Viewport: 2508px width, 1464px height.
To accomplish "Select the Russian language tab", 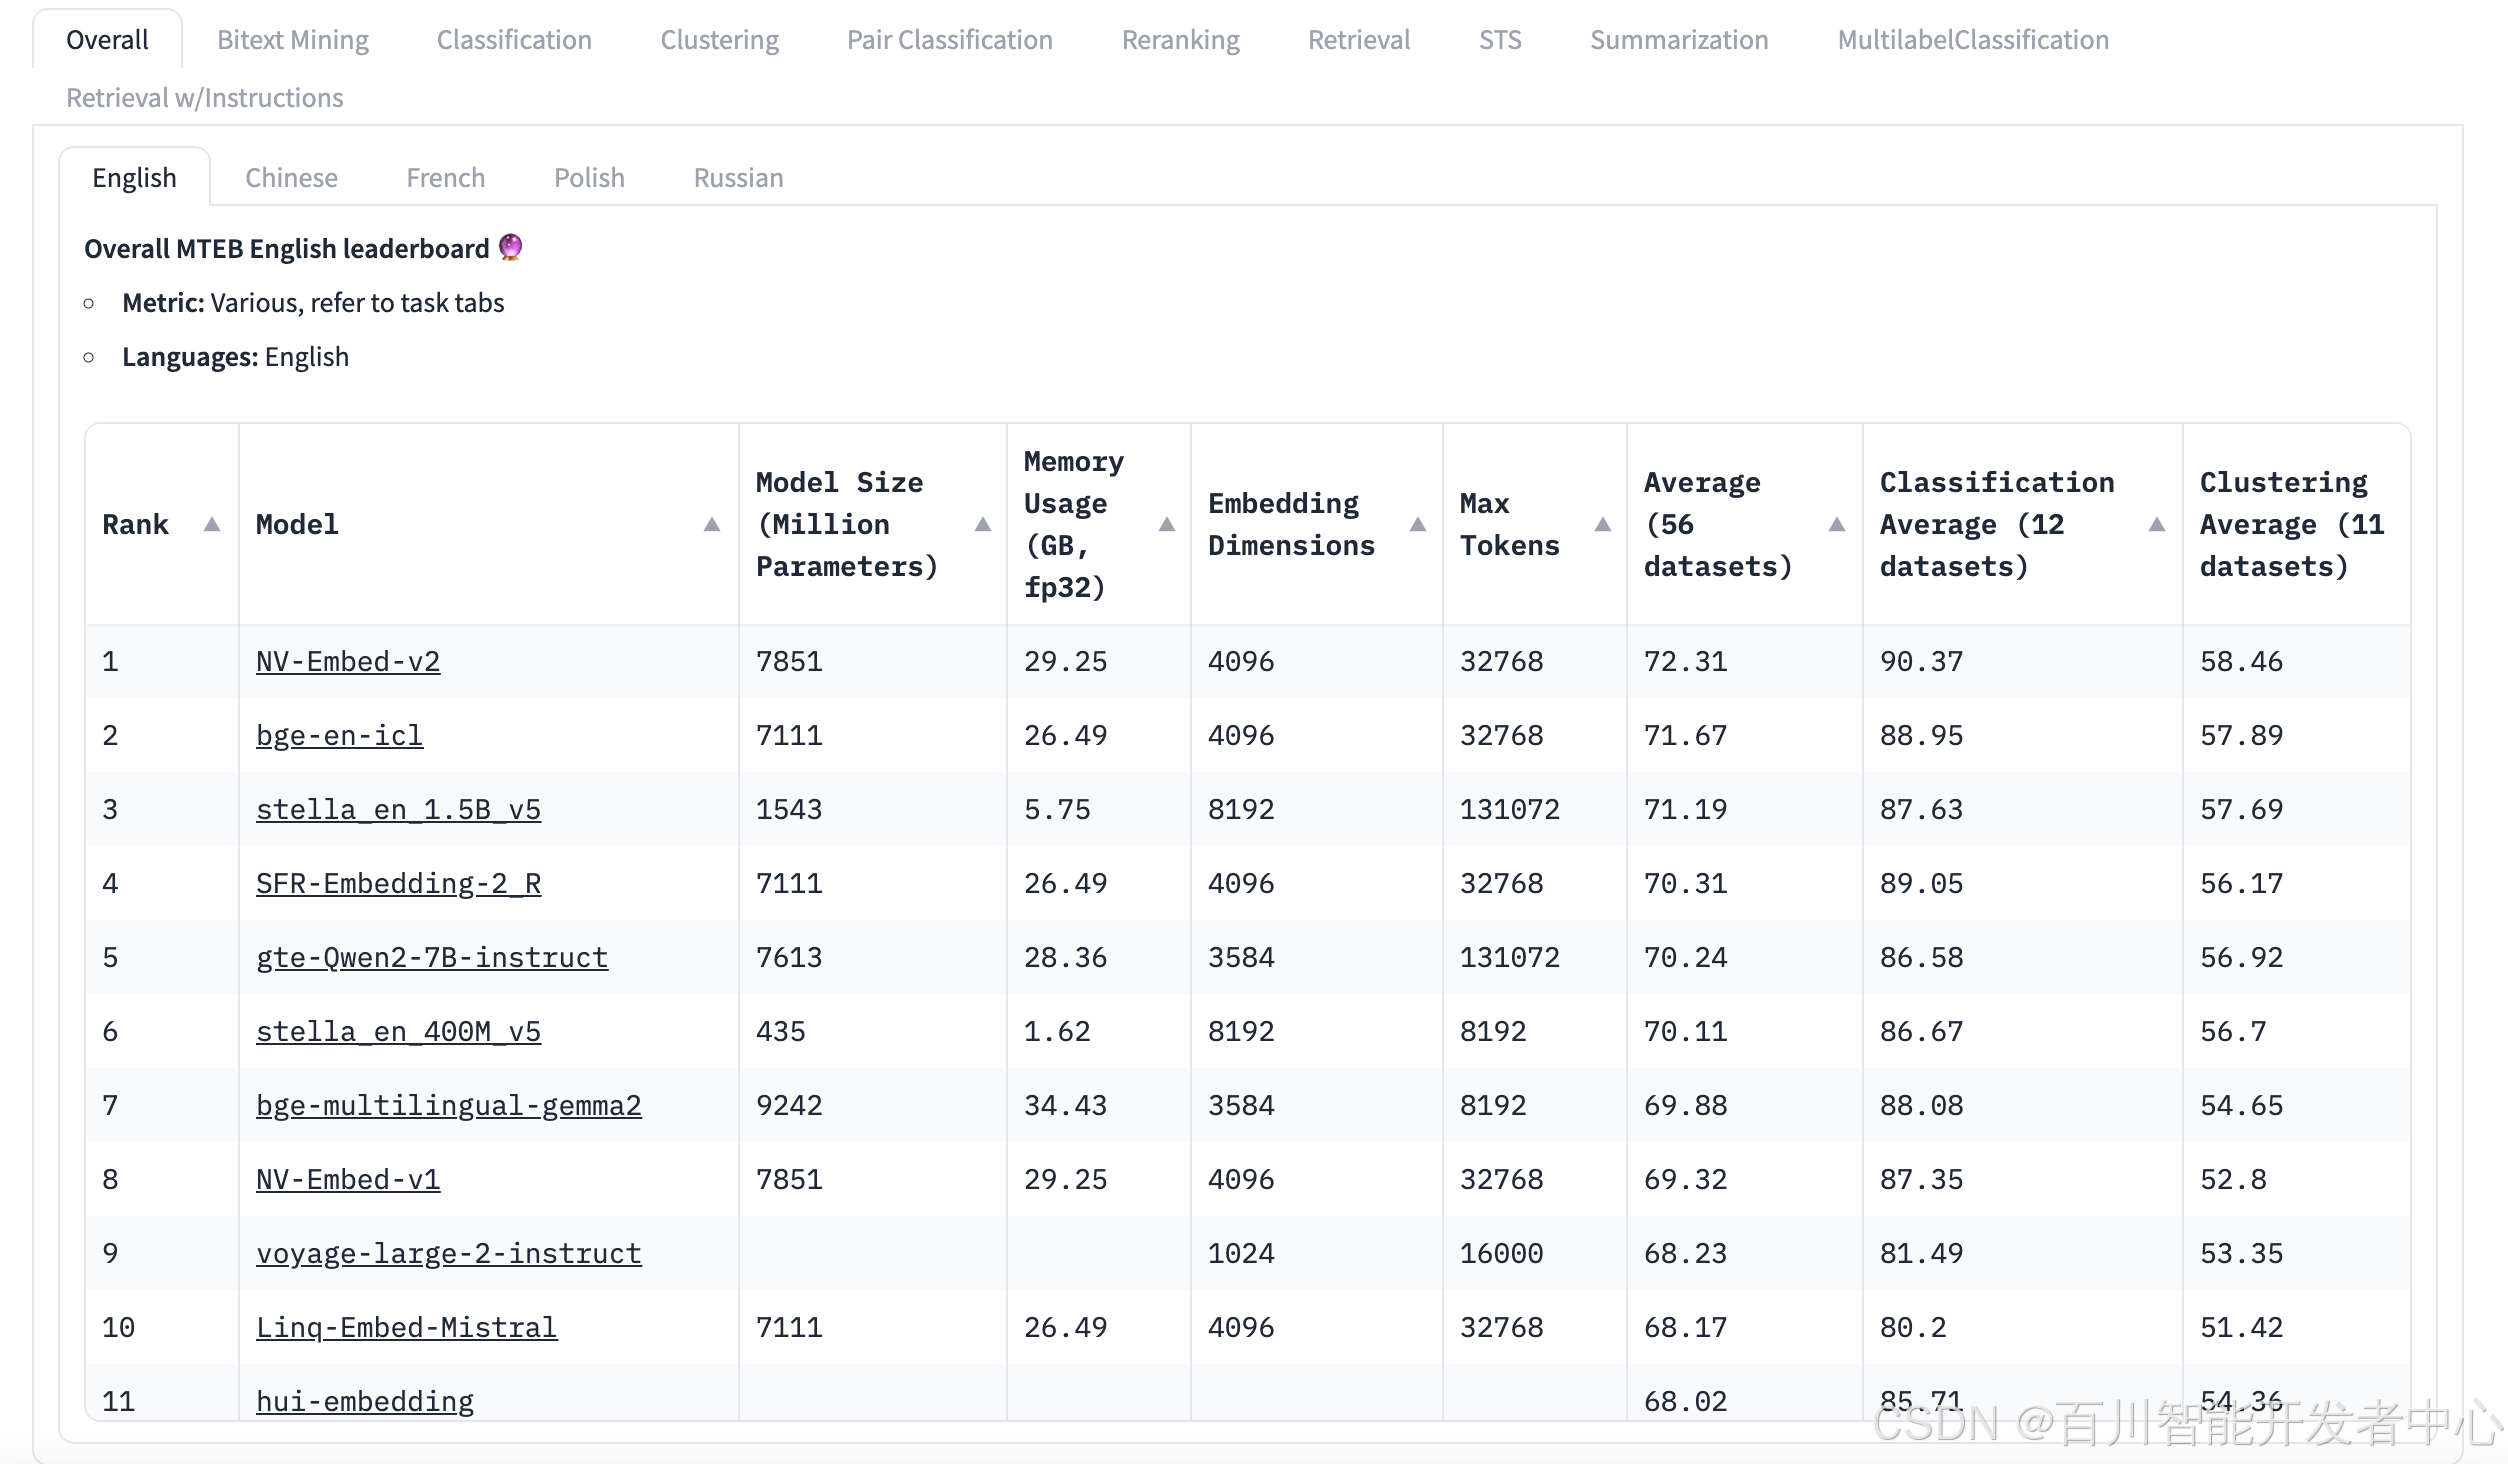I will (x=738, y=177).
